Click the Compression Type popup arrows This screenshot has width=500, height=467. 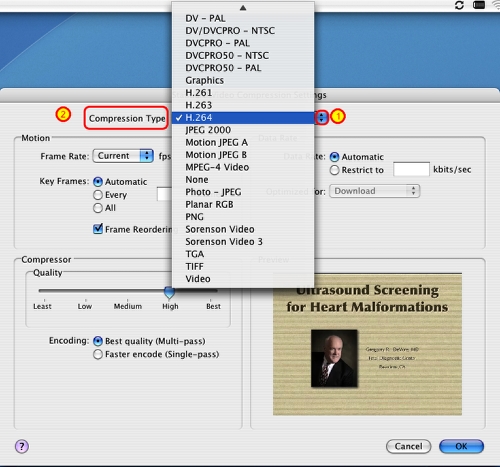(x=321, y=117)
